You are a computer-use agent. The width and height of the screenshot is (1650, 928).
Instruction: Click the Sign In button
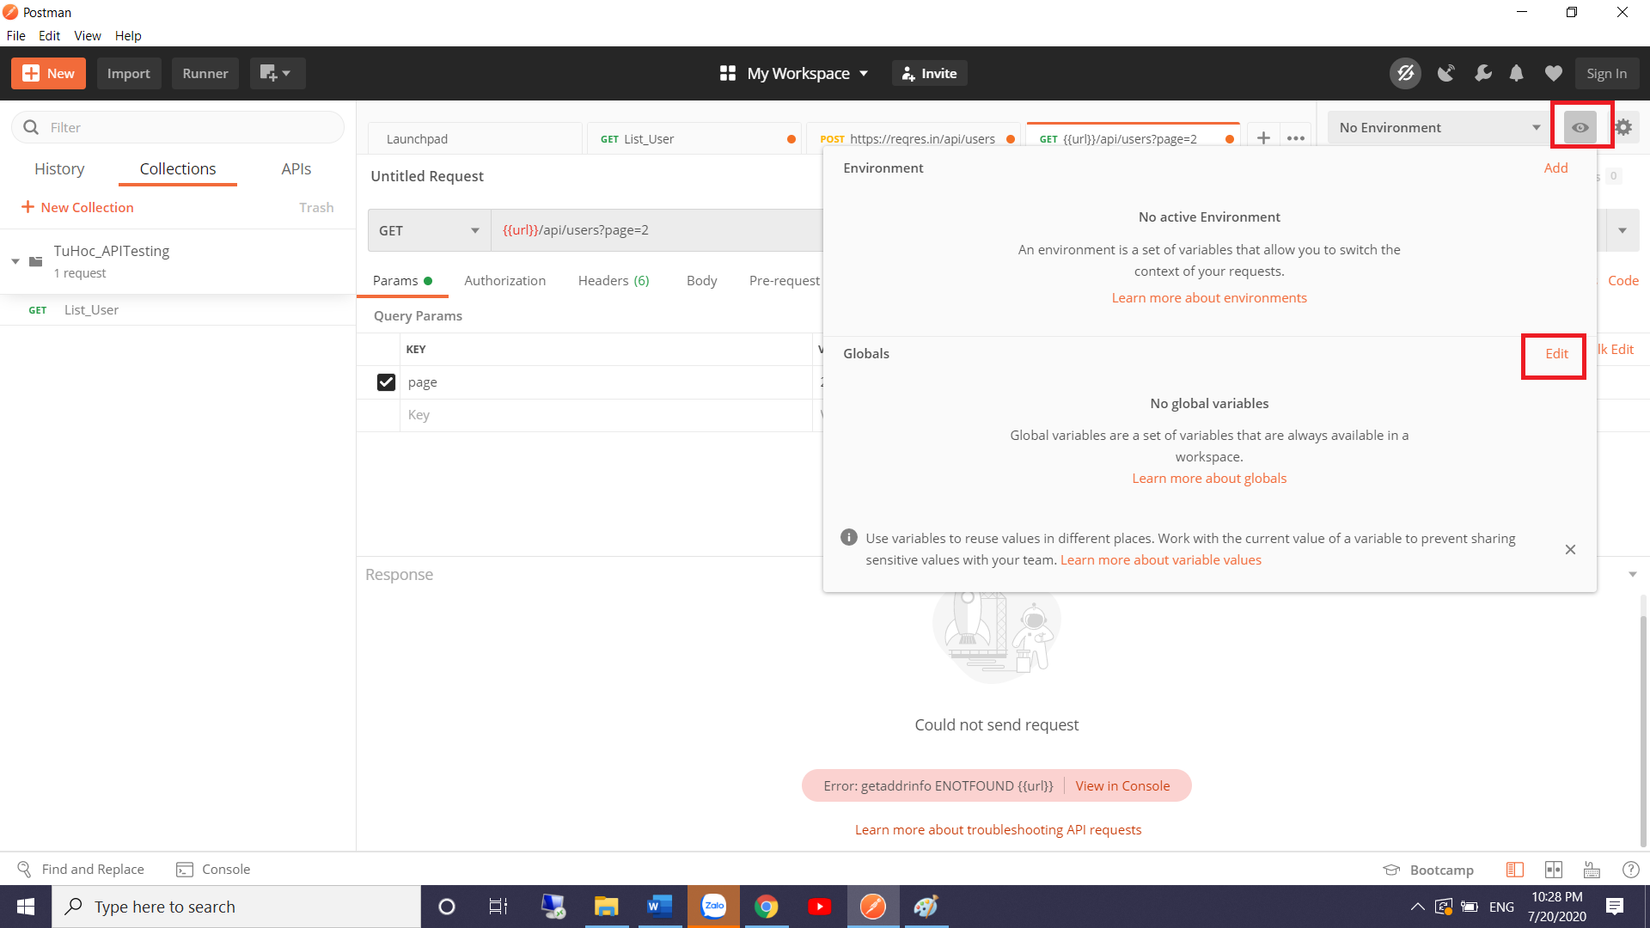(1607, 73)
